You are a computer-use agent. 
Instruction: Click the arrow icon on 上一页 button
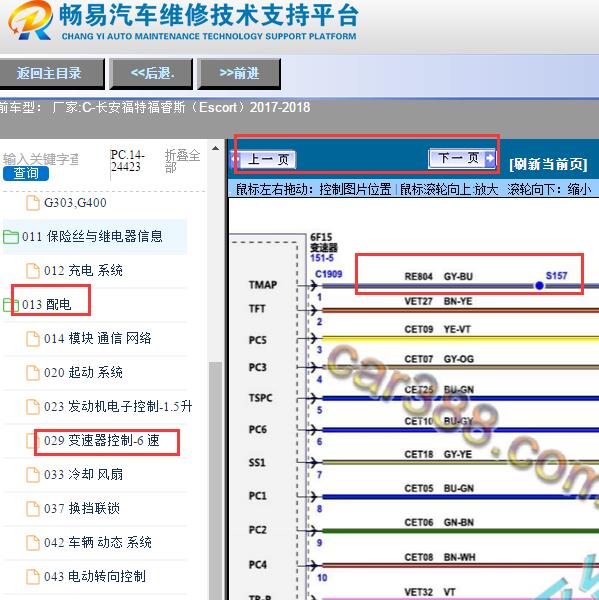point(235,160)
